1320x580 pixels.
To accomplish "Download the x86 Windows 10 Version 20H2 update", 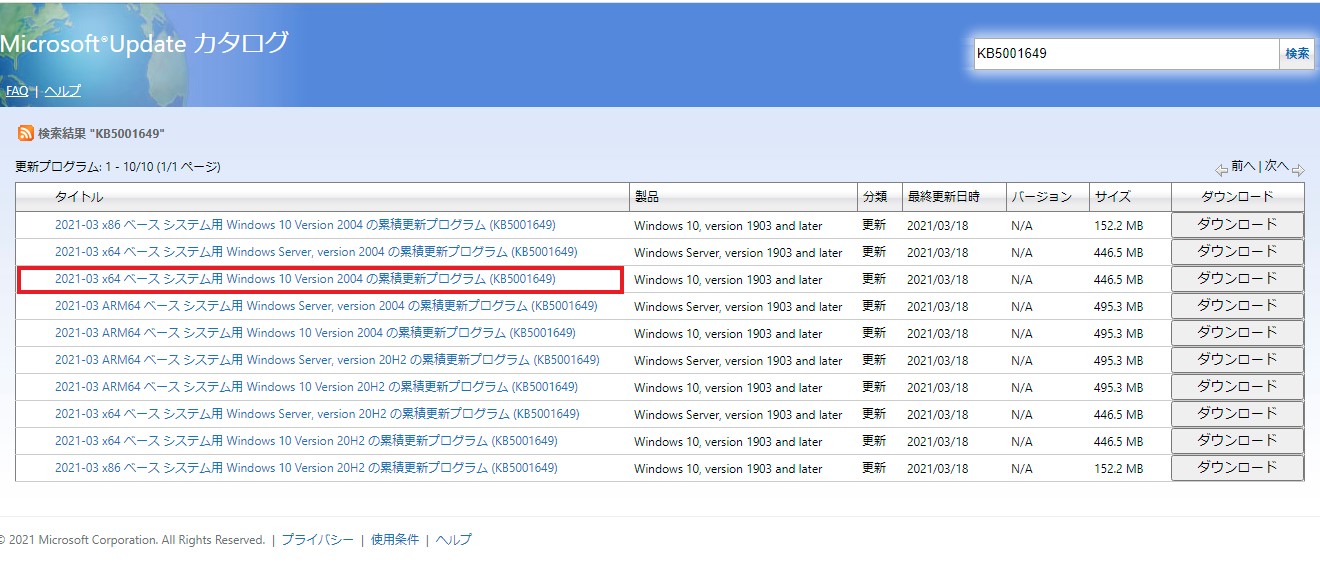I will click(1237, 468).
